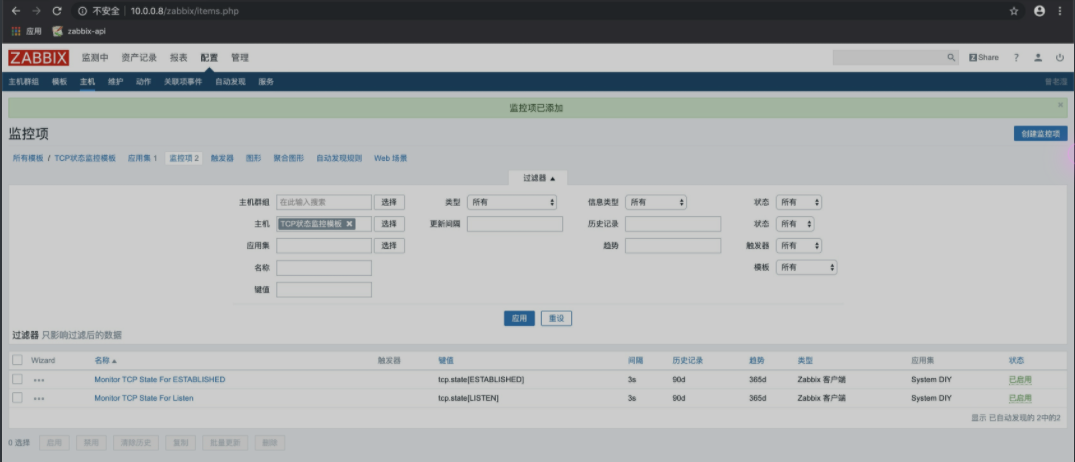Switch to the 自动发现 submenu
Image resolution: width=1075 pixels, height=462 pixels.
click(x=230, y=82)
